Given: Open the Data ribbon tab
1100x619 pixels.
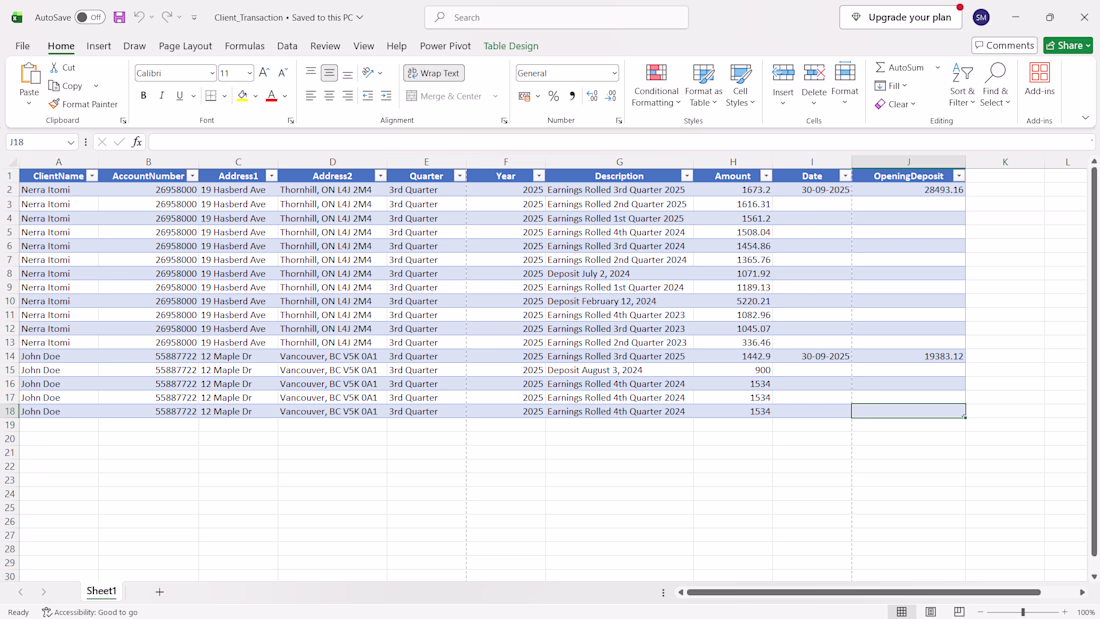Looking at the screenshot, I should click(x=287, y=46).
